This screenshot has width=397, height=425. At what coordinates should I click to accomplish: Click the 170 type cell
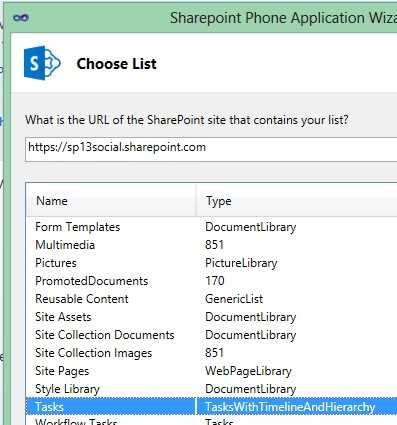click(x=215, y=281)
